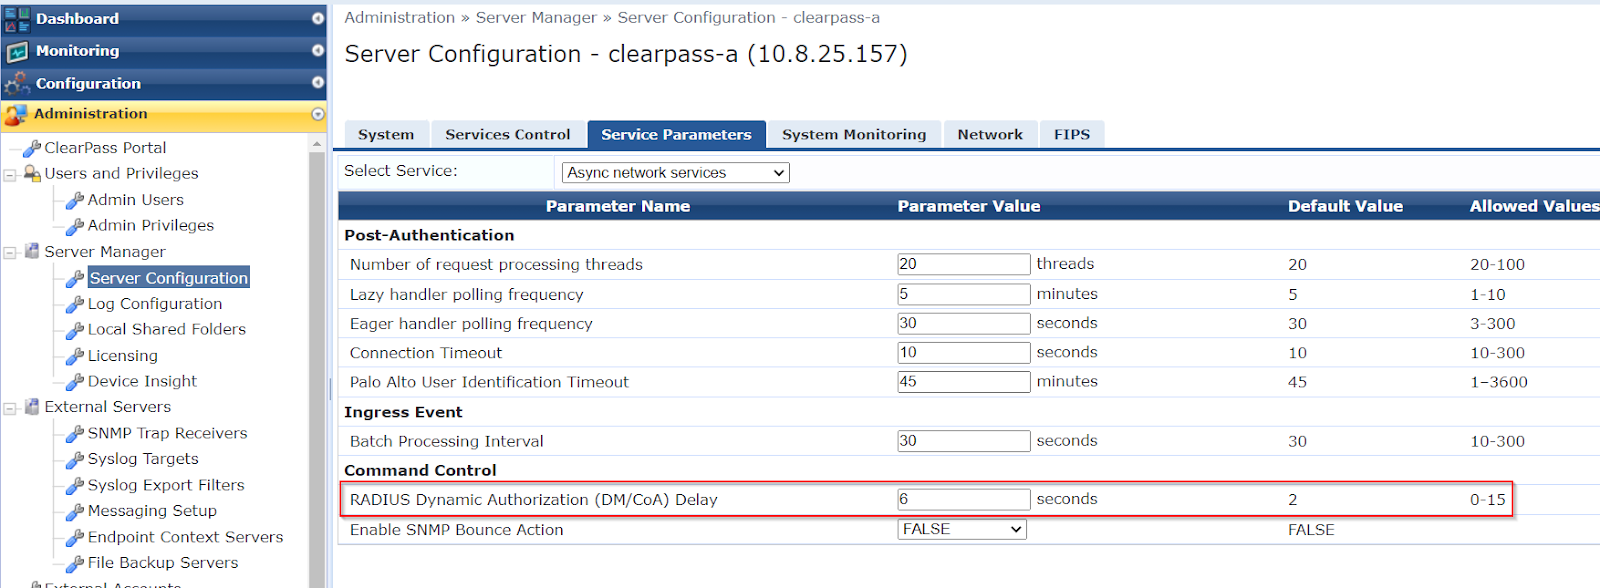Click the Administration section icon
This screenshot has width=1600, height=588.
point(15,115)
